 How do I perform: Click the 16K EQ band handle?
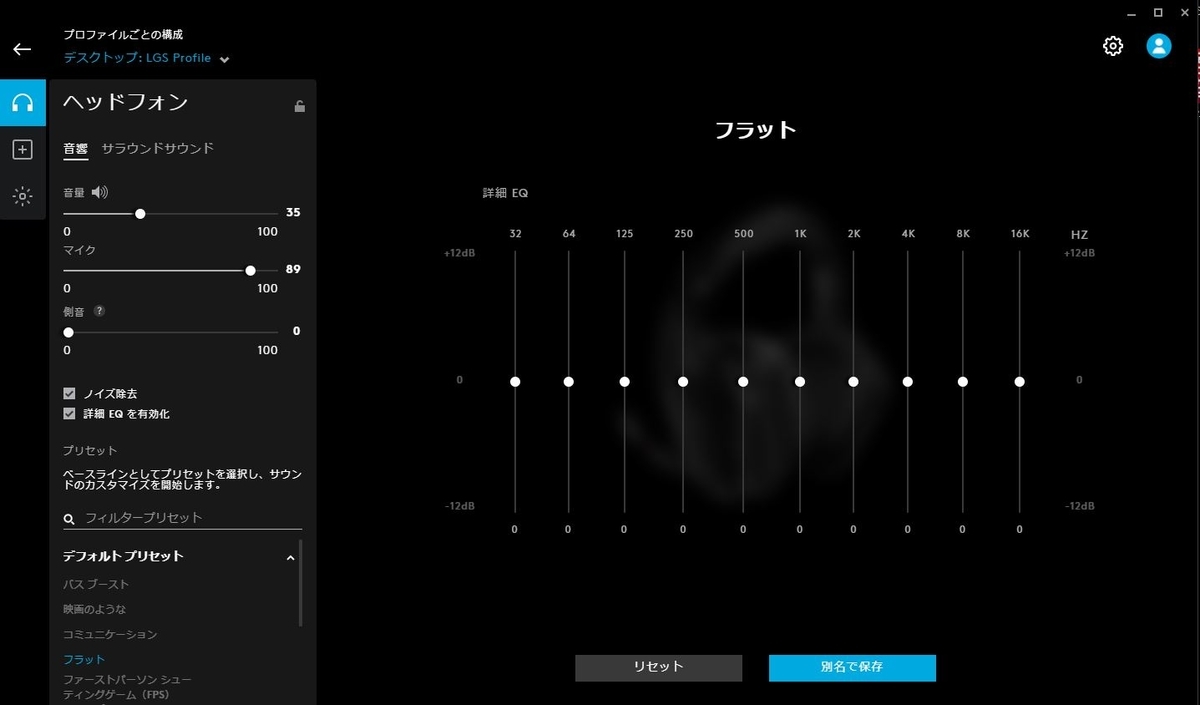(1019, 381)
